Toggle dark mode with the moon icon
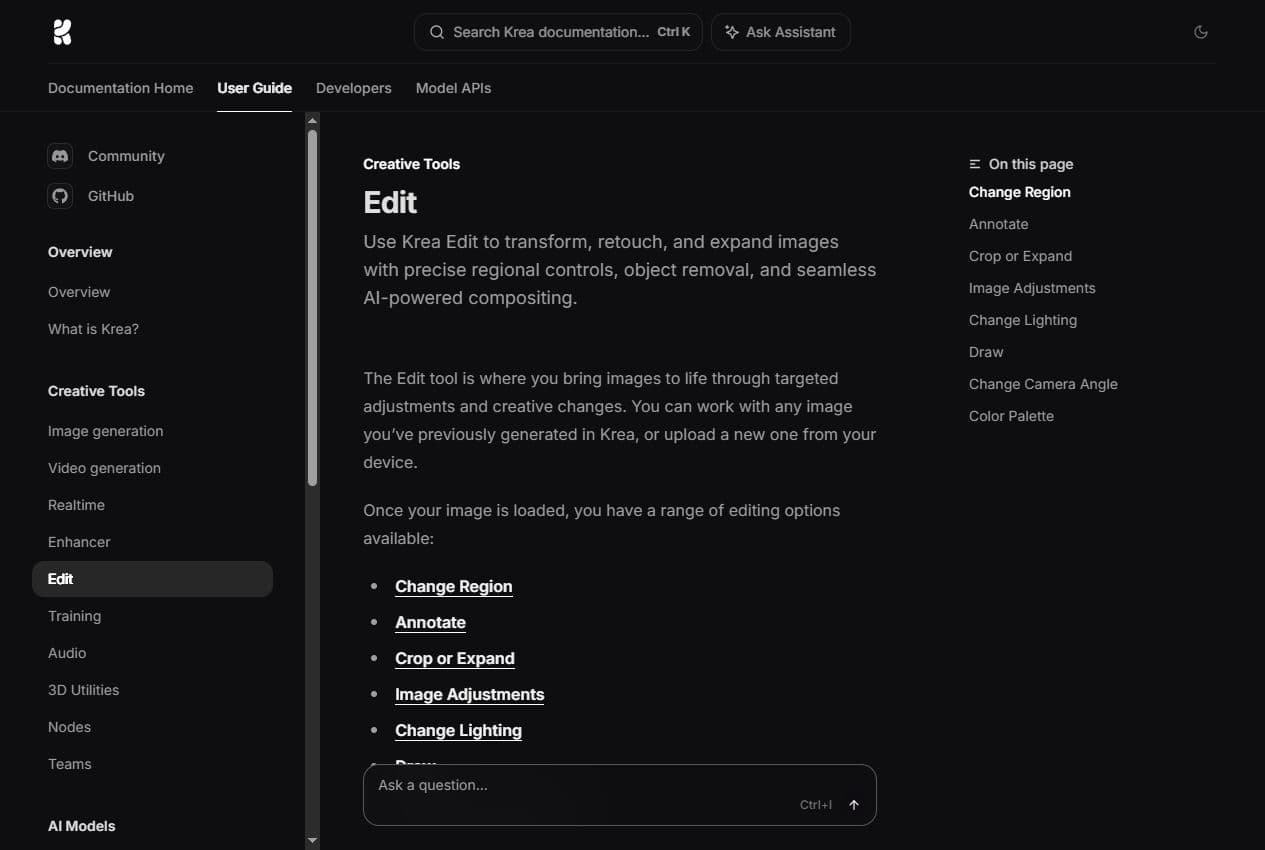Screen dimensions: 1265x850 pyautogui.click(x=1201, y=32)
